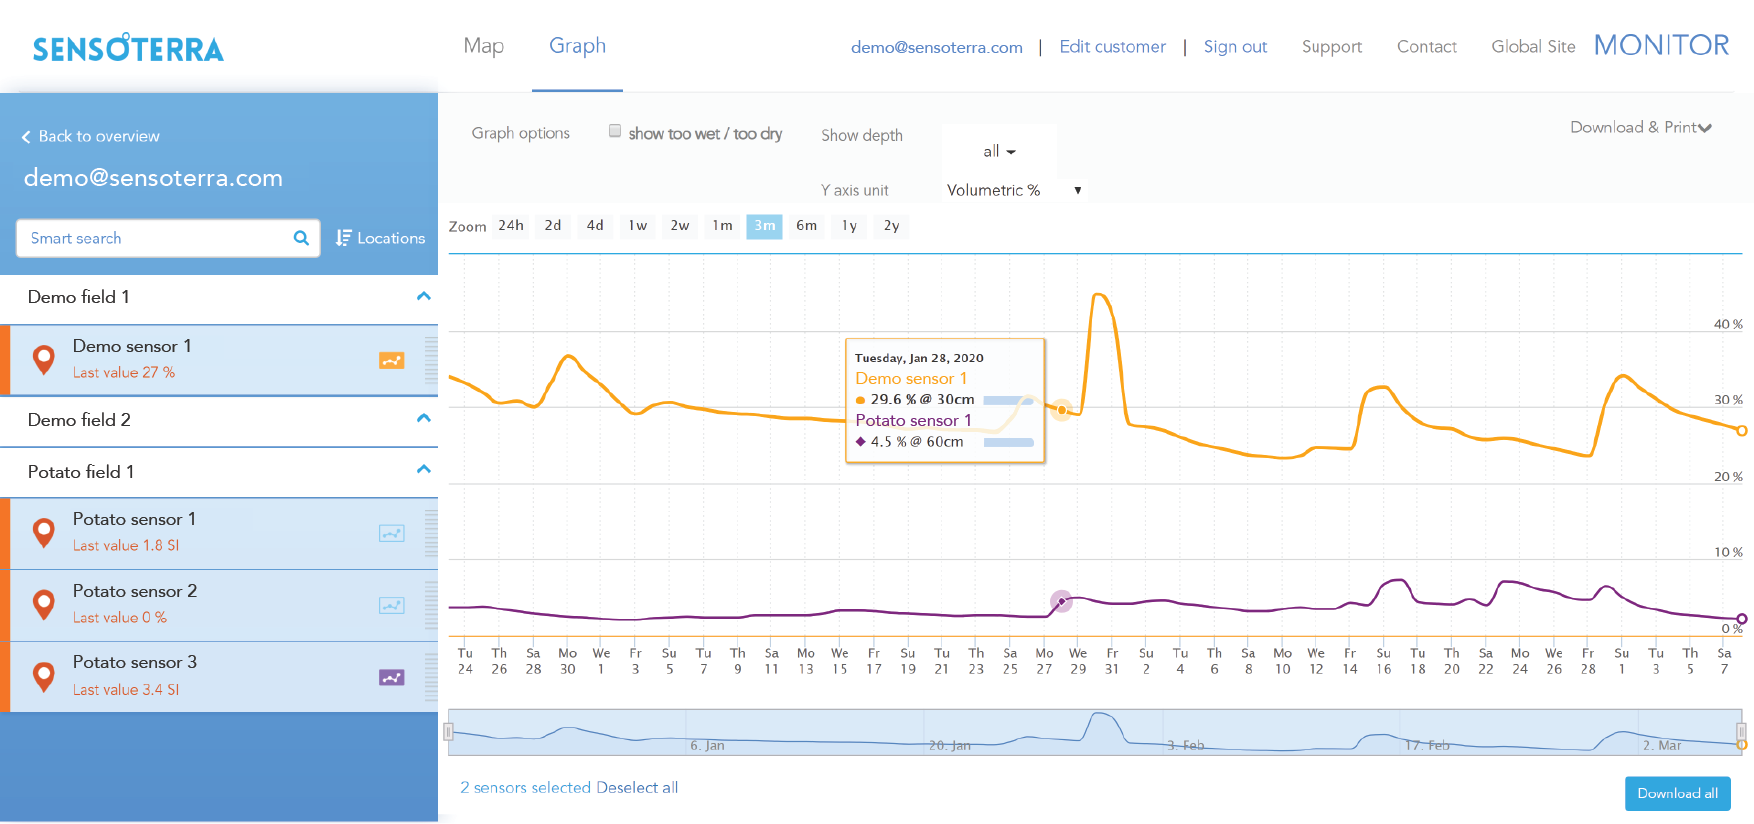This screenshot has height=824, width=1754.
Task: Open the Support page
Action: 1332,47
